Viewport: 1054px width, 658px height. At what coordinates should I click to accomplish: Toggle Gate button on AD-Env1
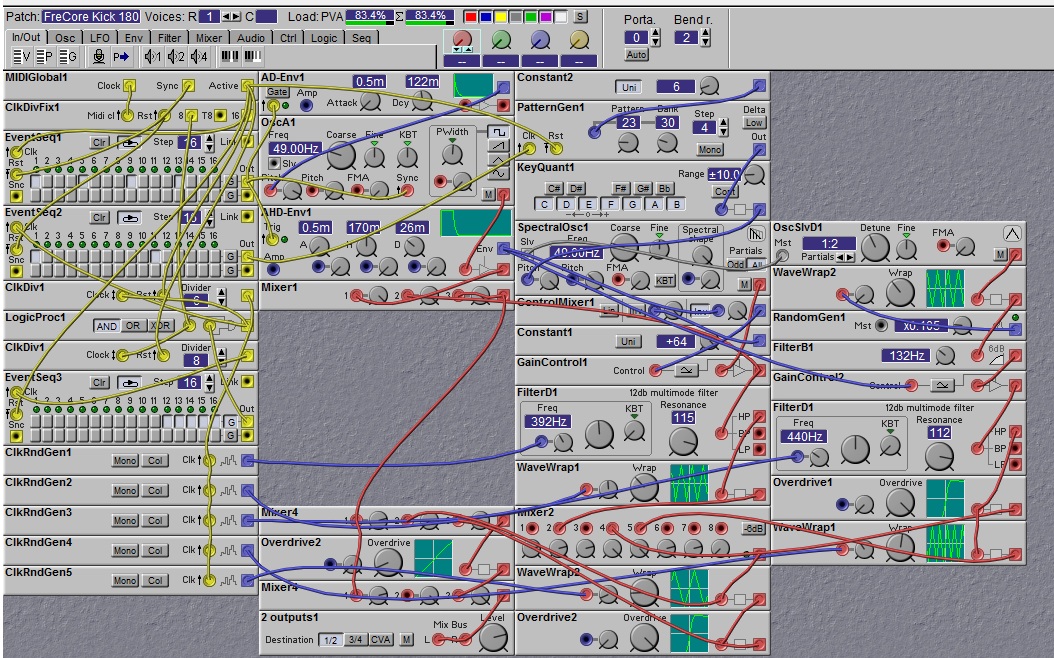277,92
